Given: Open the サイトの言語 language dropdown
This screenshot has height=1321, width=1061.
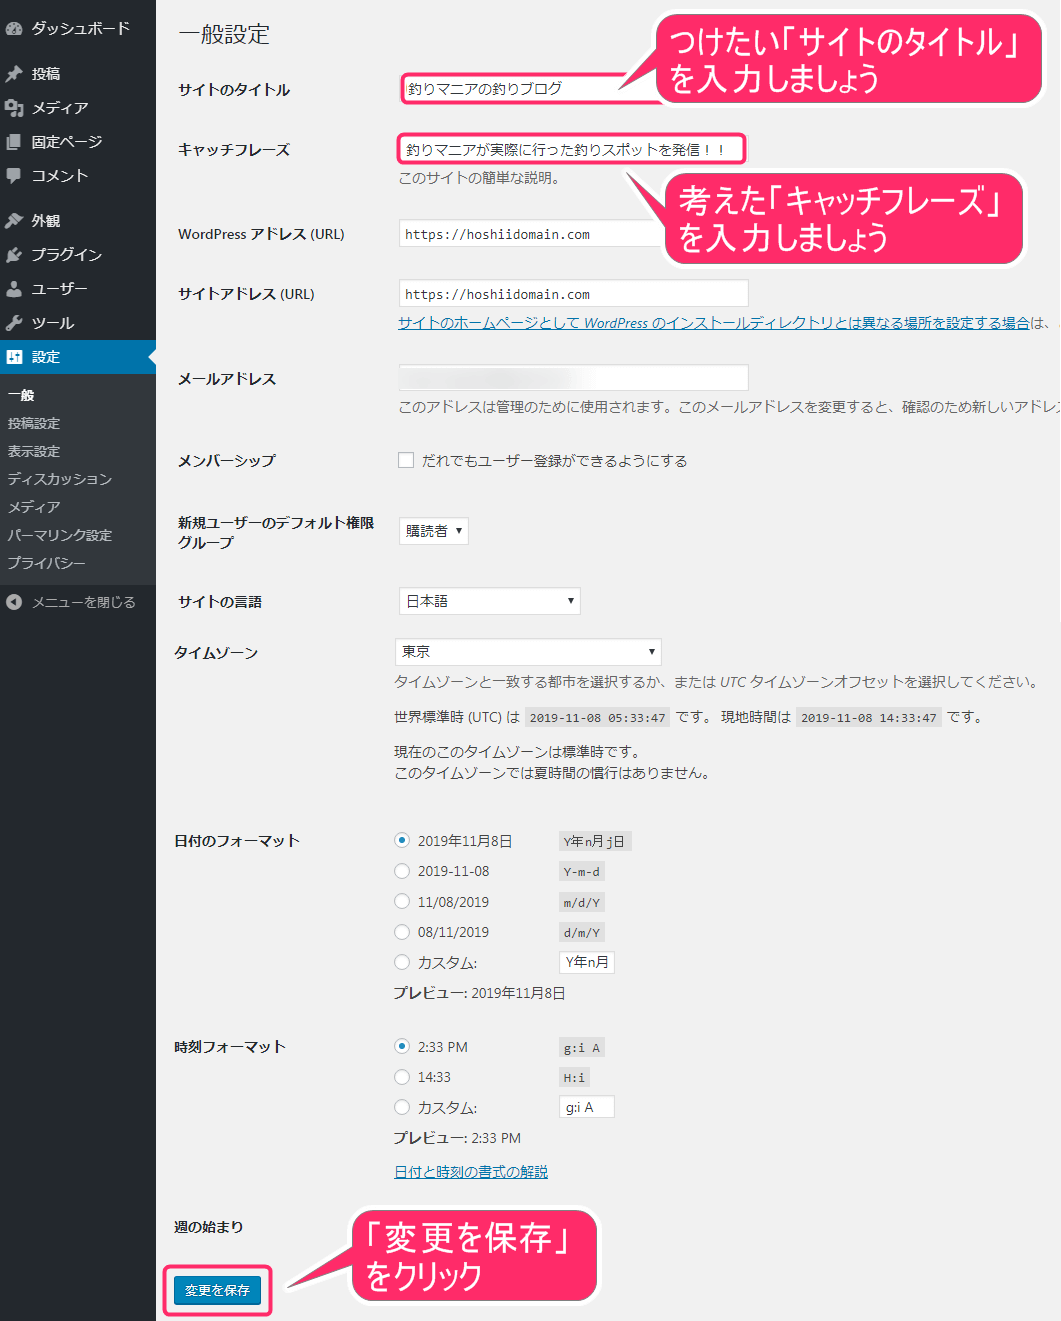Looking at the screenshot, I should tap(489, 601).
